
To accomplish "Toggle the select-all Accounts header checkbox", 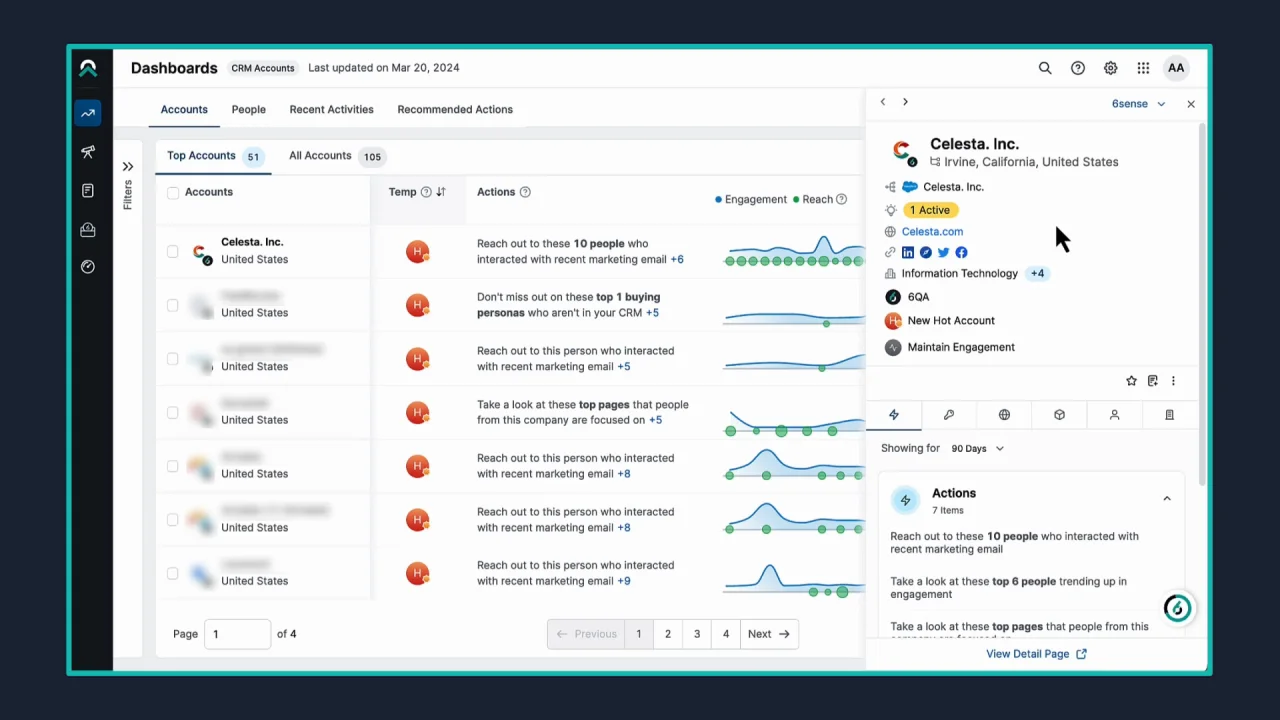I will [x=173, y=193].
